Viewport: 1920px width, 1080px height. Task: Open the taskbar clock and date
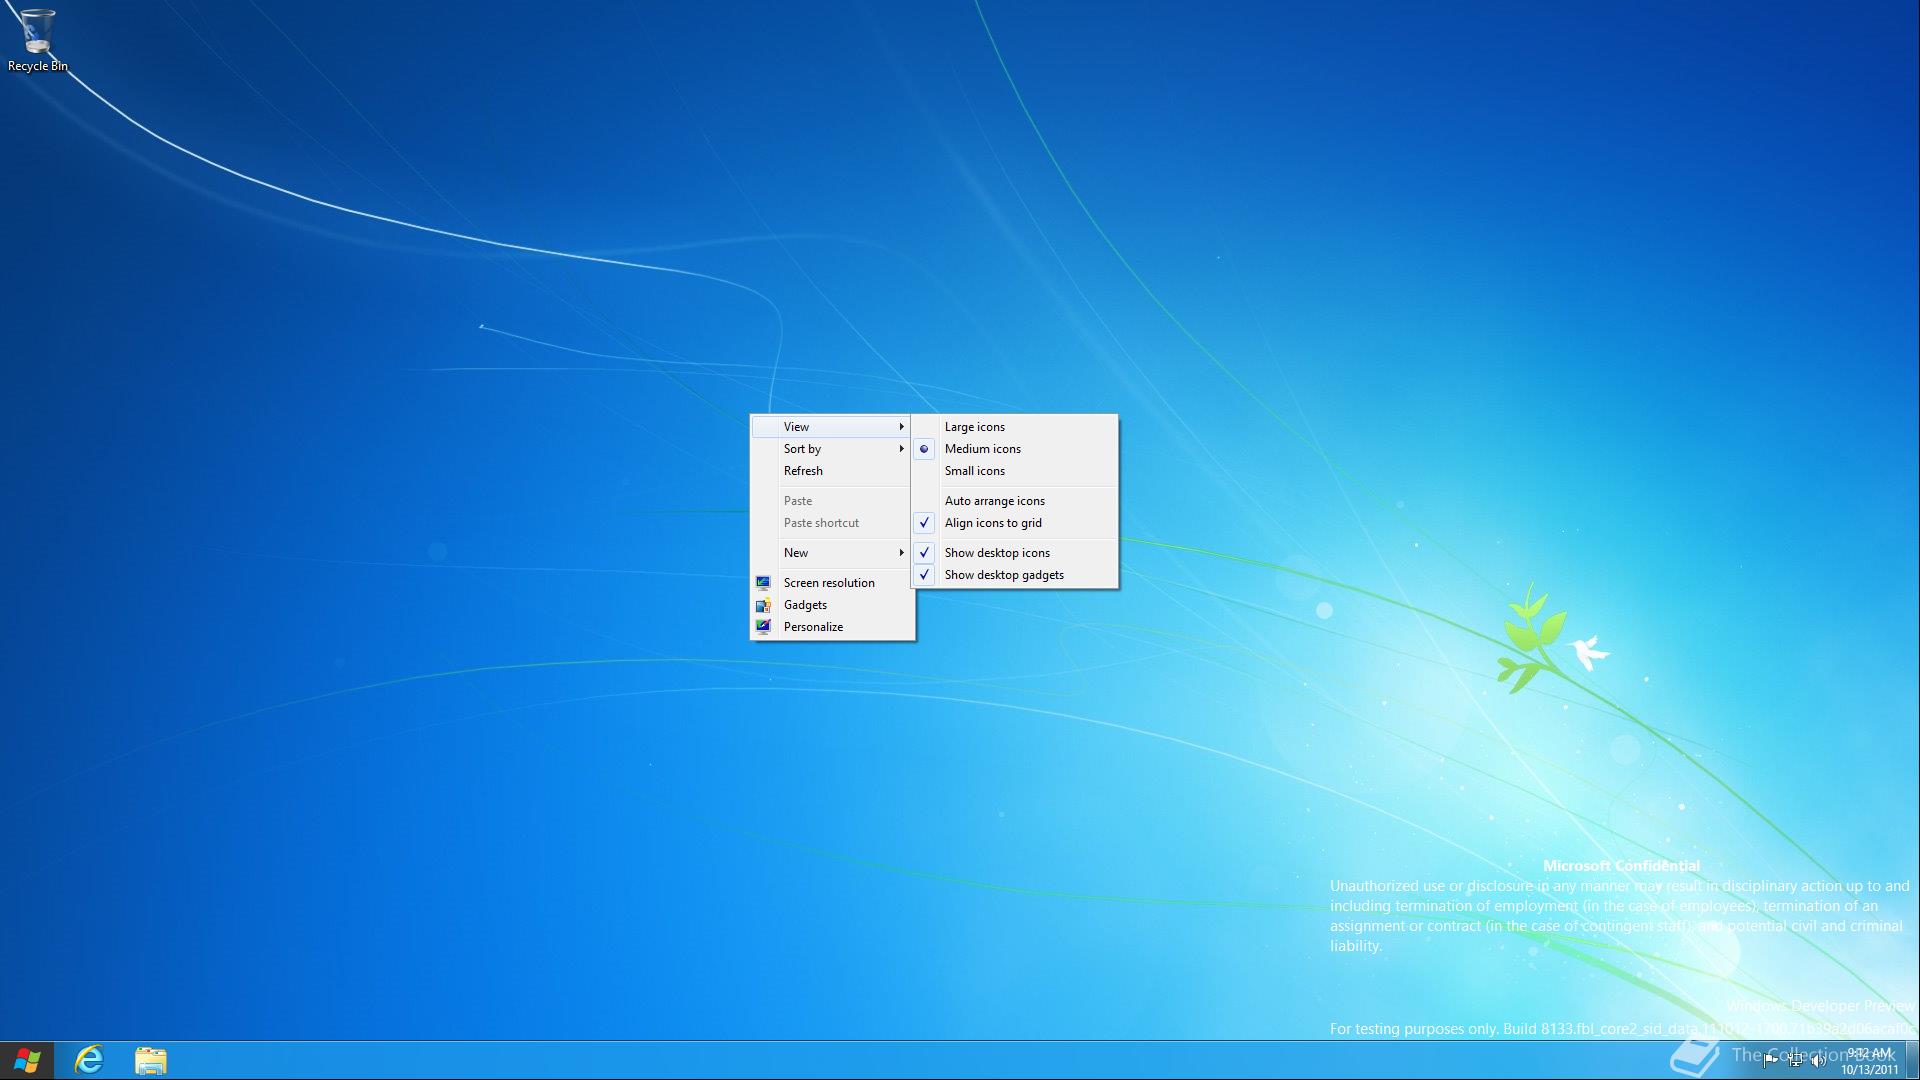coord(1870,1061)
